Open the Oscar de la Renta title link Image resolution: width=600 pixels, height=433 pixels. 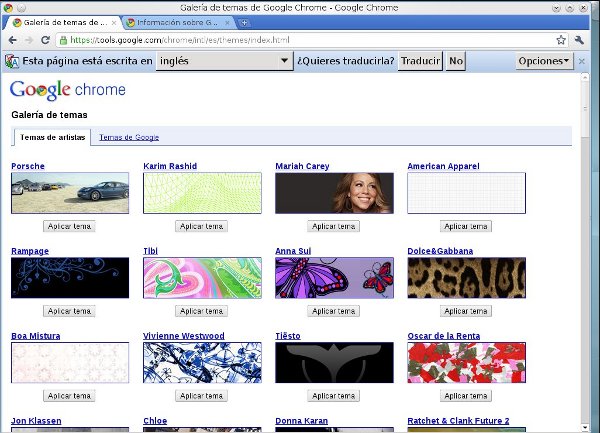click(x=443, y=336)
